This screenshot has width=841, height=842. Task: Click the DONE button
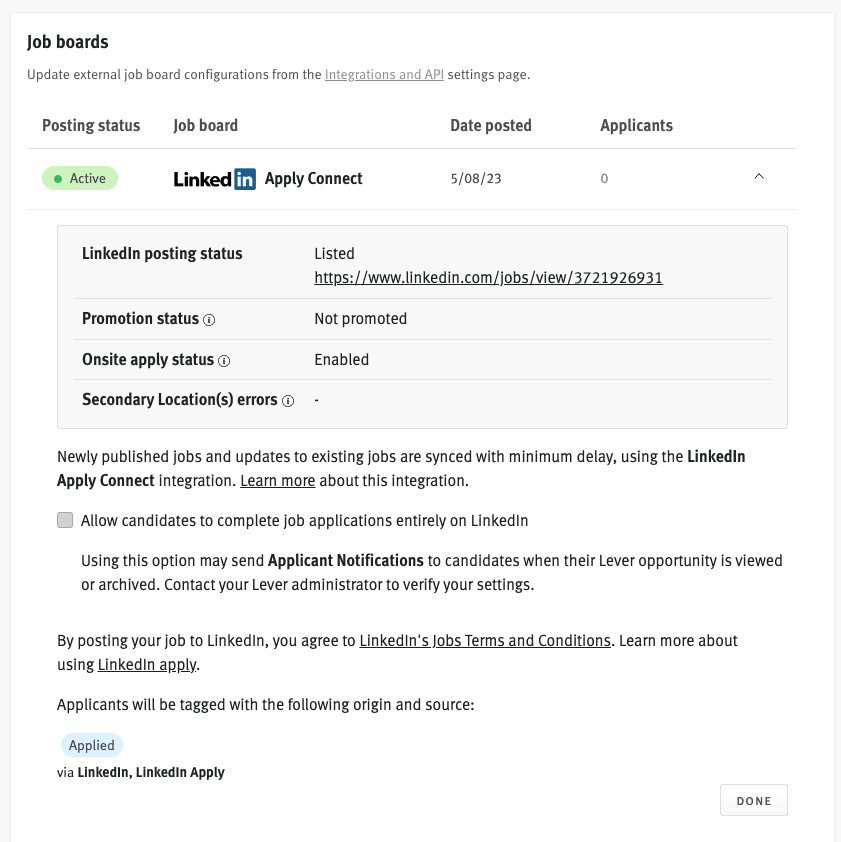click(753, 800)
